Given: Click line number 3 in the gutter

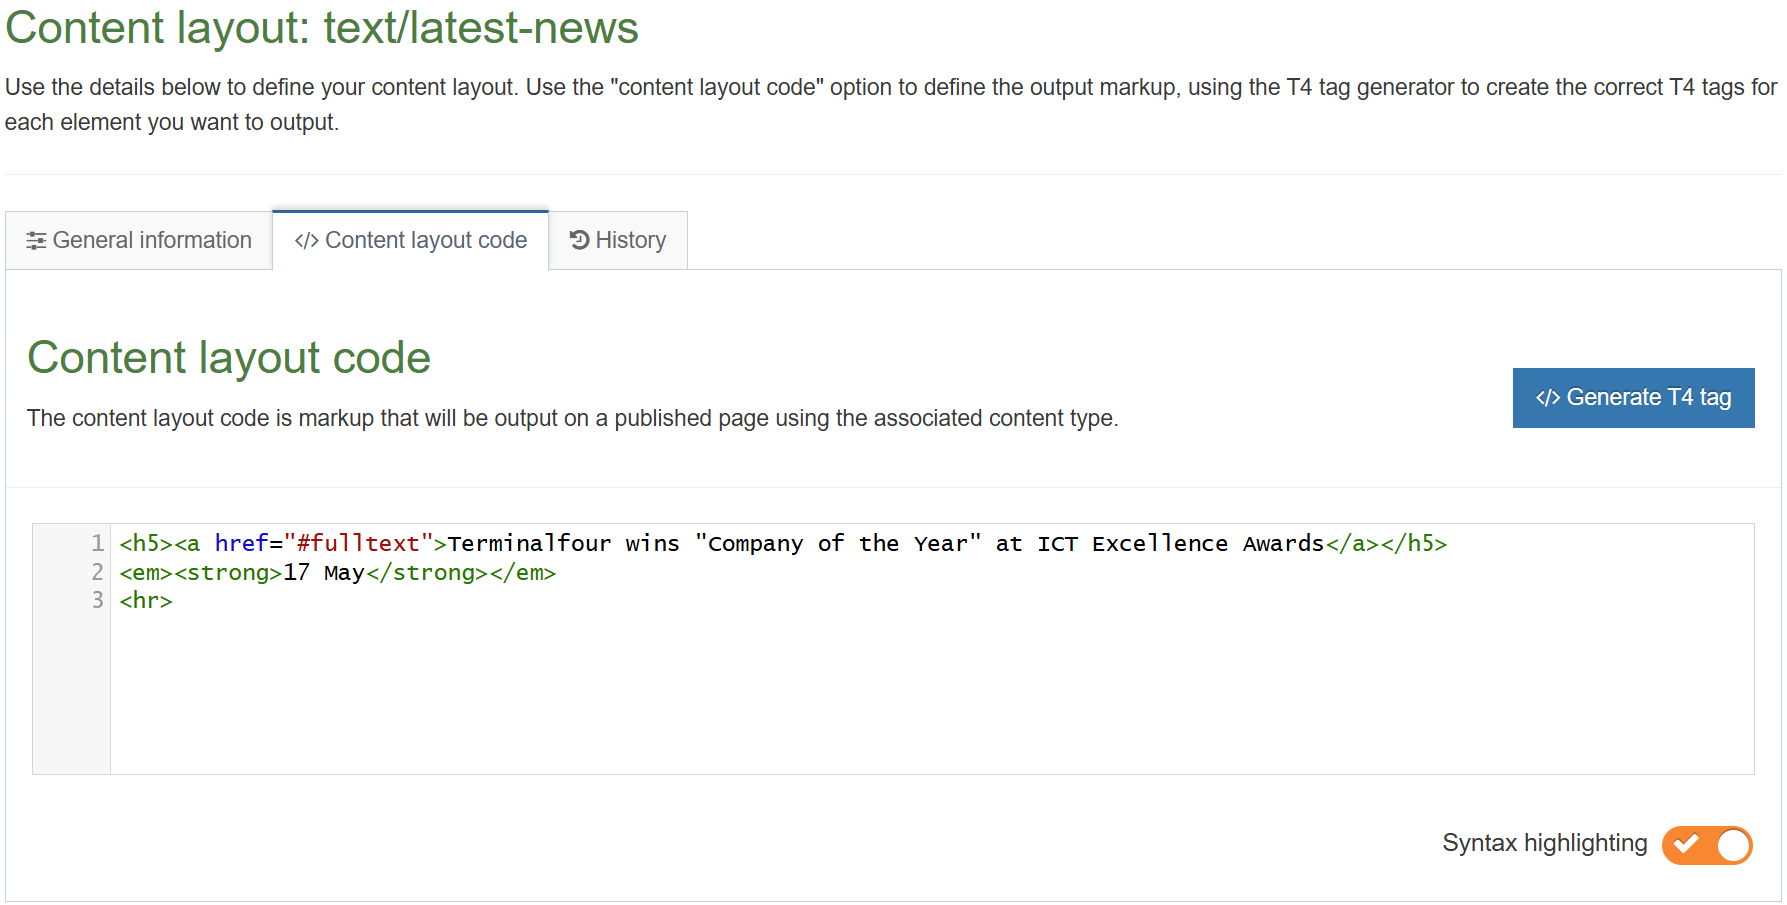Looking at the screenshot, I should (x=97, y=600).
